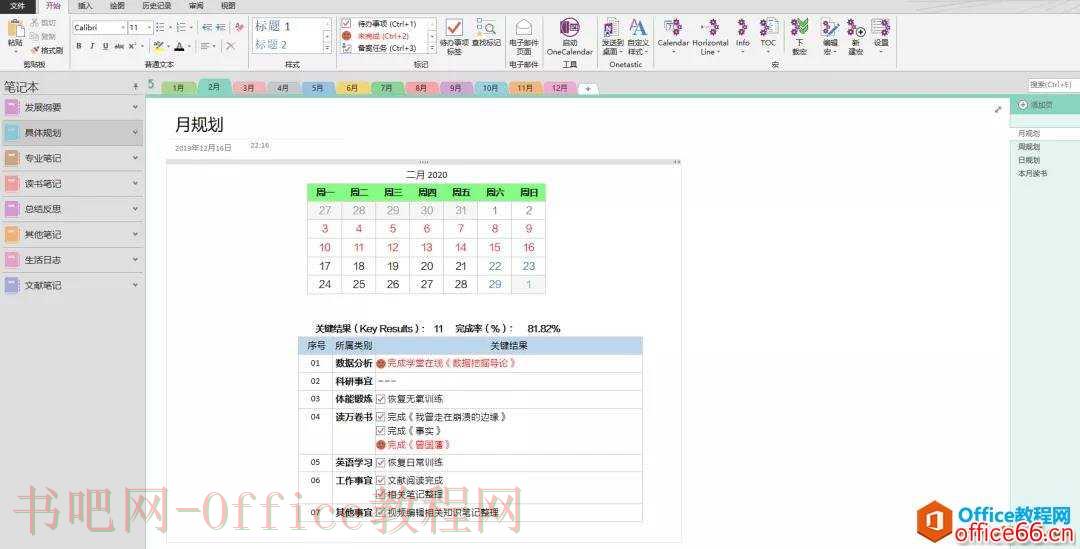Open the 周规划 page in list

pyautogui.click(x=1029, y=147)
